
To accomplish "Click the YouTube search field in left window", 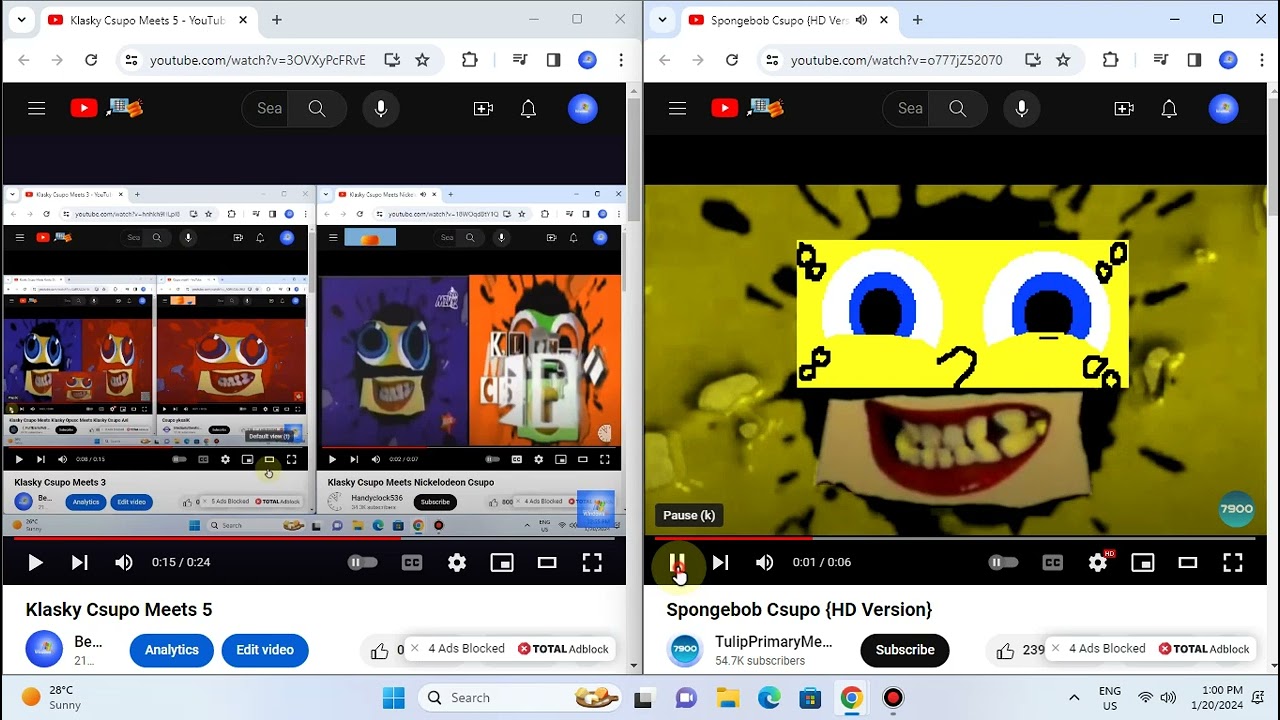I will (x=266, y=109).
